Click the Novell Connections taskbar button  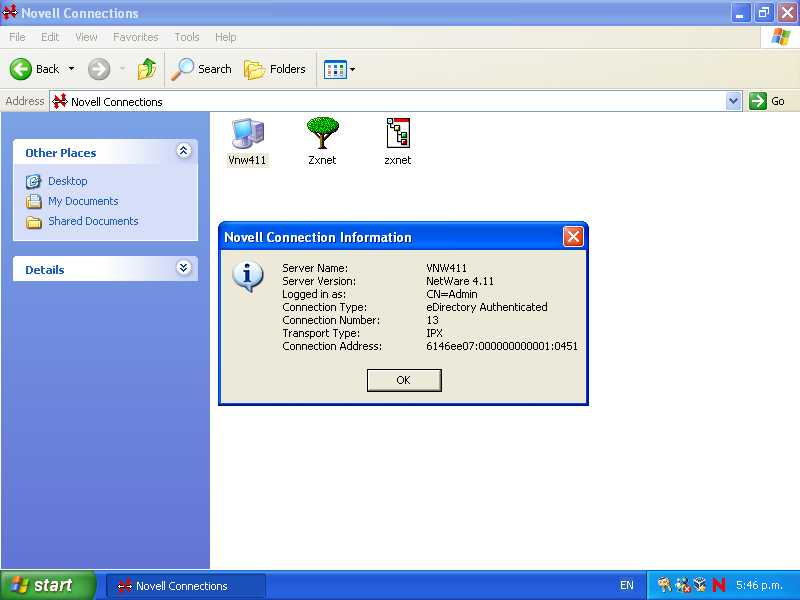tap(186, 586)
